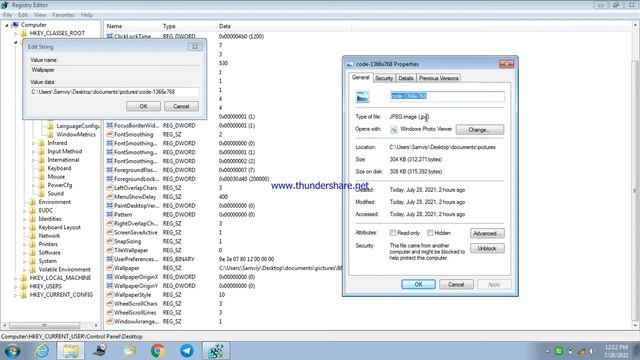Open Advanced... attributes

(x=487, y=233)
